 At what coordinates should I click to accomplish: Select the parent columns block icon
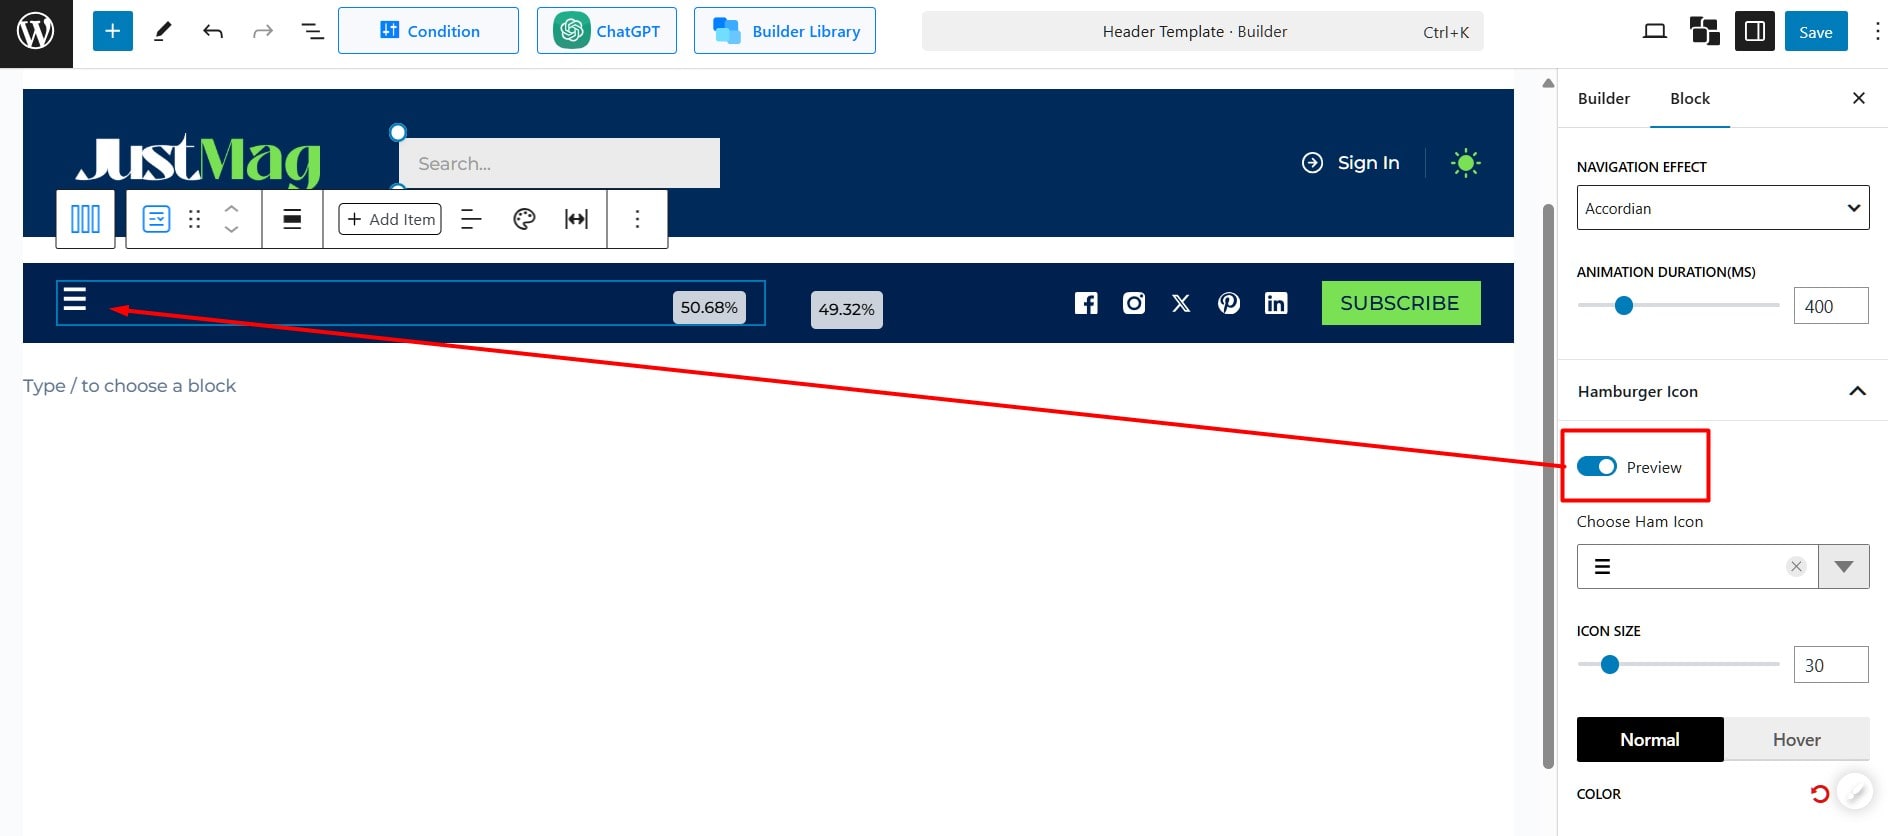click(x=85, y=219)
